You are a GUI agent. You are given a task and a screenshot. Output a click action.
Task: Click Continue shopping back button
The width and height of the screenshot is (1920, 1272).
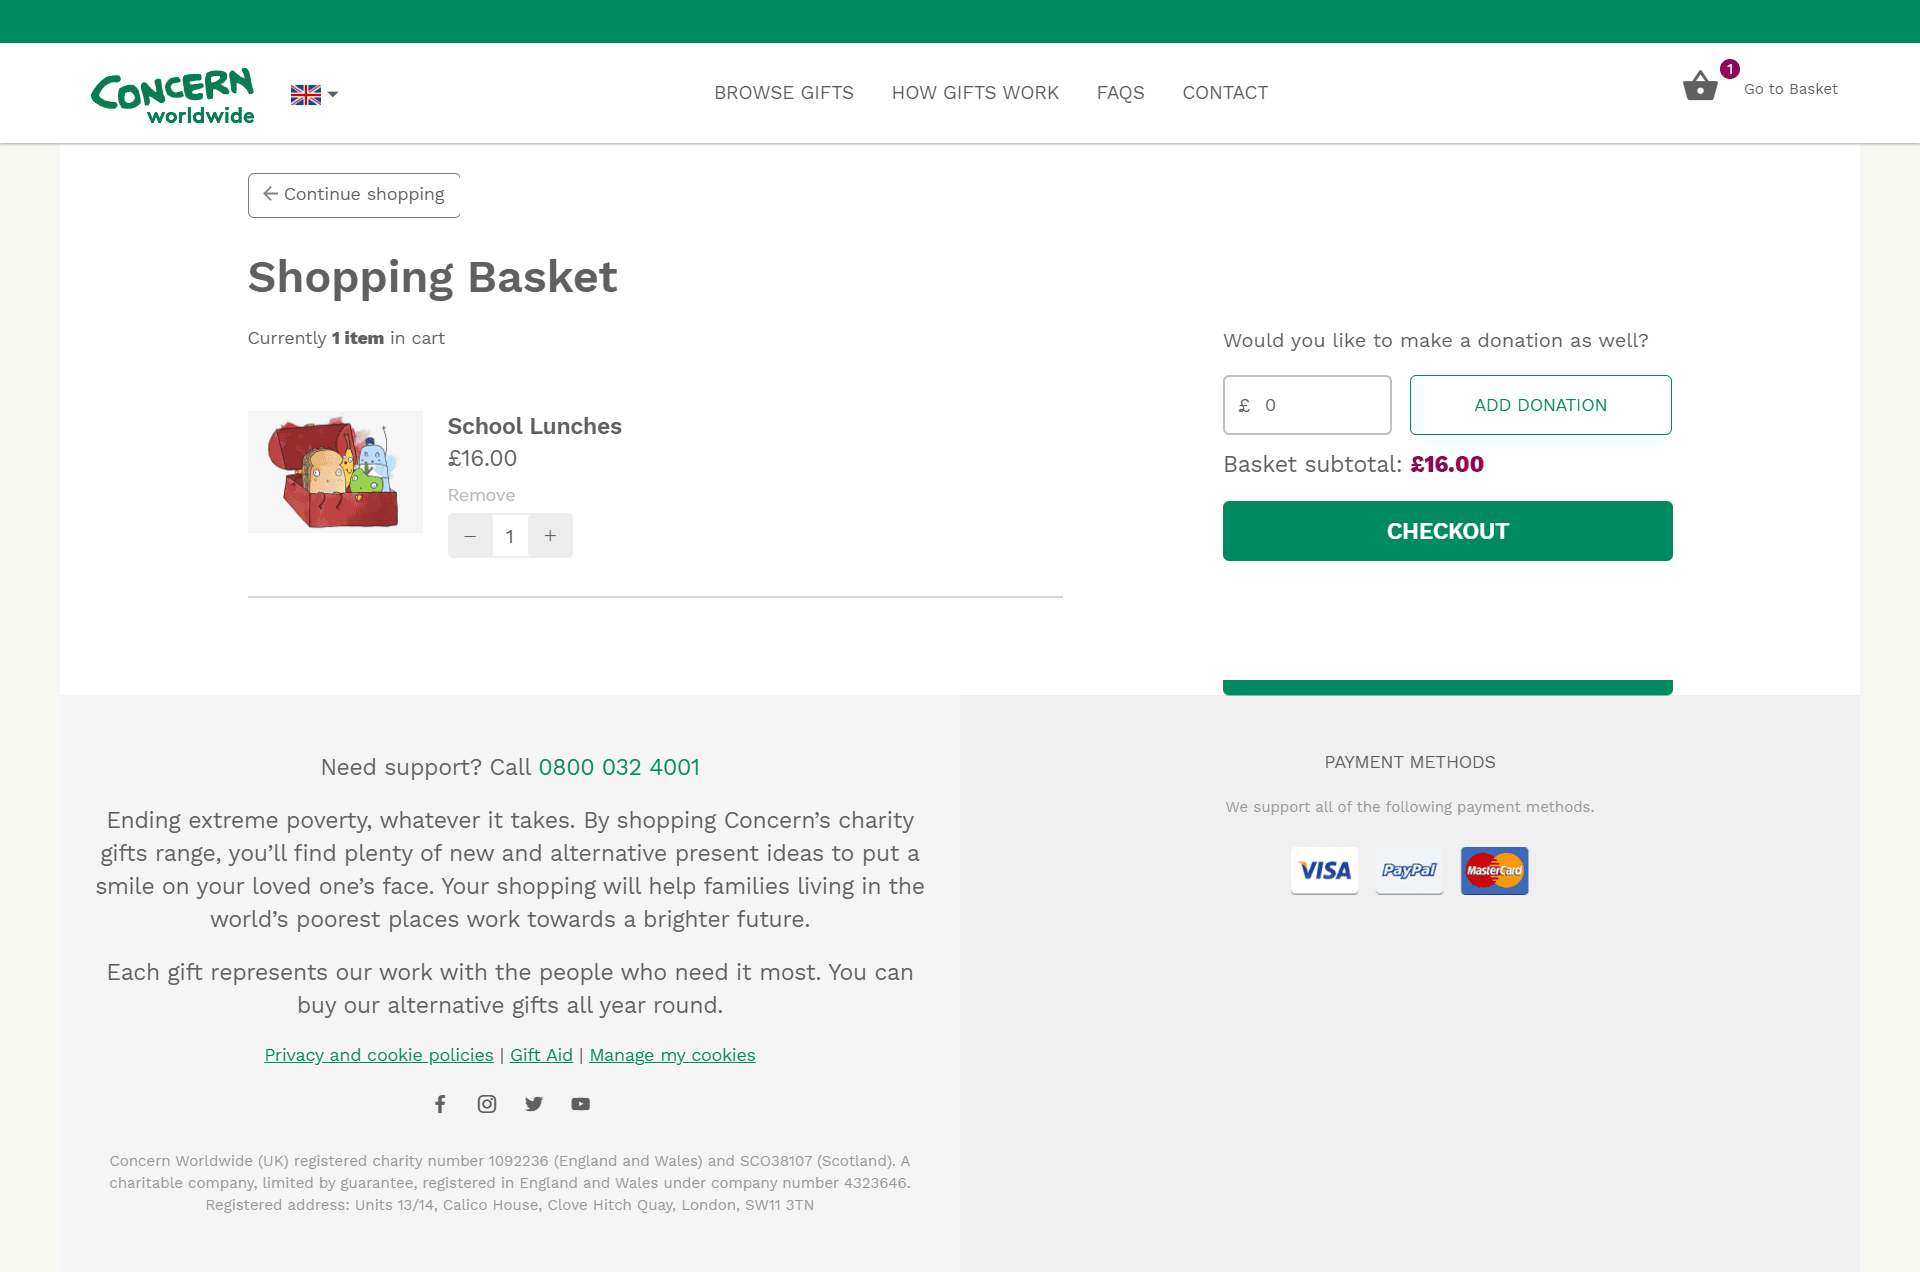pos(354,195)
